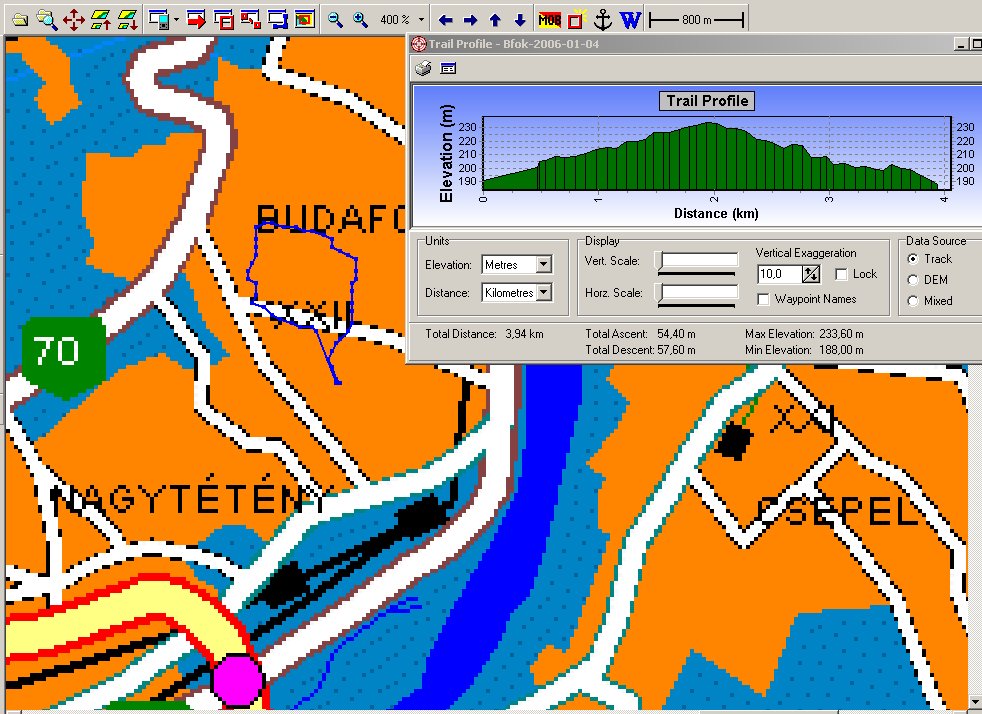The width and height of the screenshot is (982, 714).
Task: Click the blue W waypoint icon
Action: click(x=630, y=20)
